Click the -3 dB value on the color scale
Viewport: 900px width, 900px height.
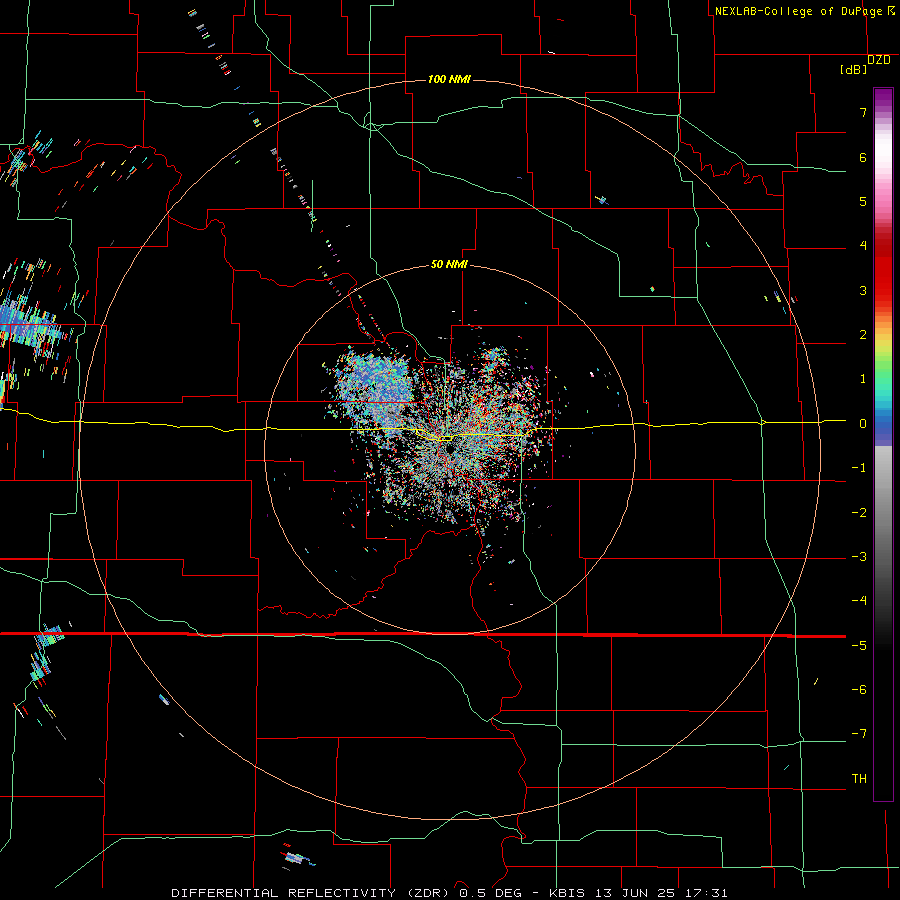(859, 557)
